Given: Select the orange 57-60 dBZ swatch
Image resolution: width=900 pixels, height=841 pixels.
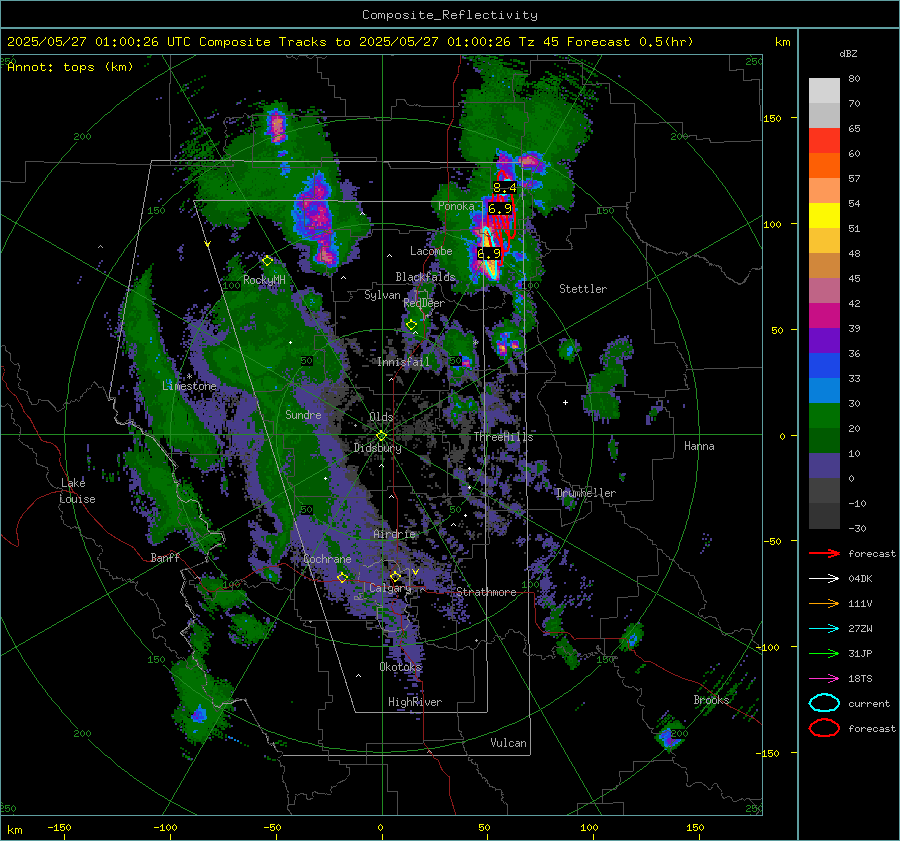Looking at the screenshot, I should click(824, 166).
